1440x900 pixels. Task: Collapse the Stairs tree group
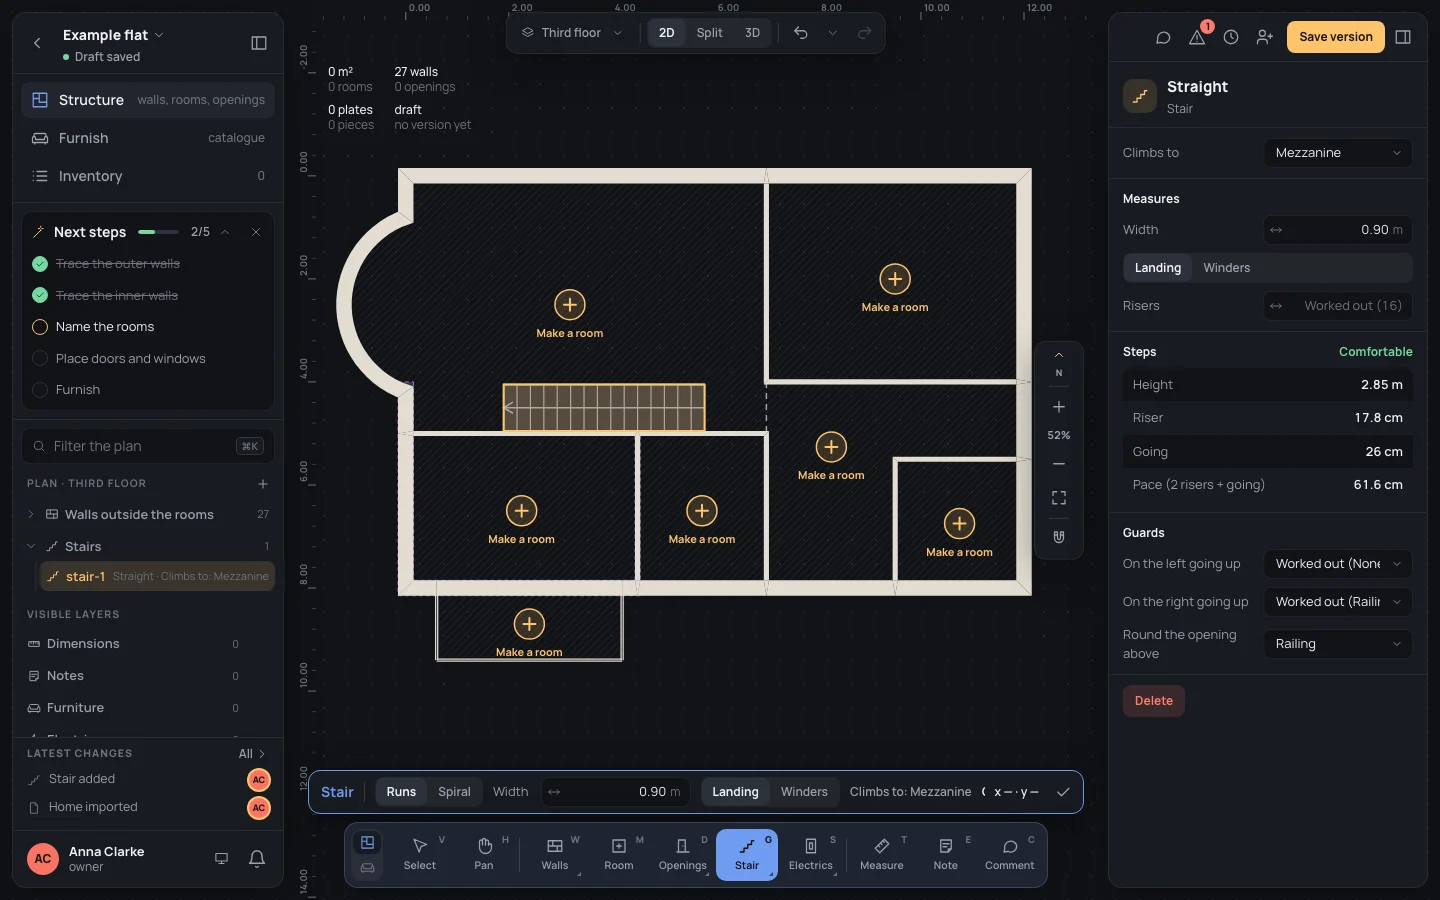pos(31,547)
